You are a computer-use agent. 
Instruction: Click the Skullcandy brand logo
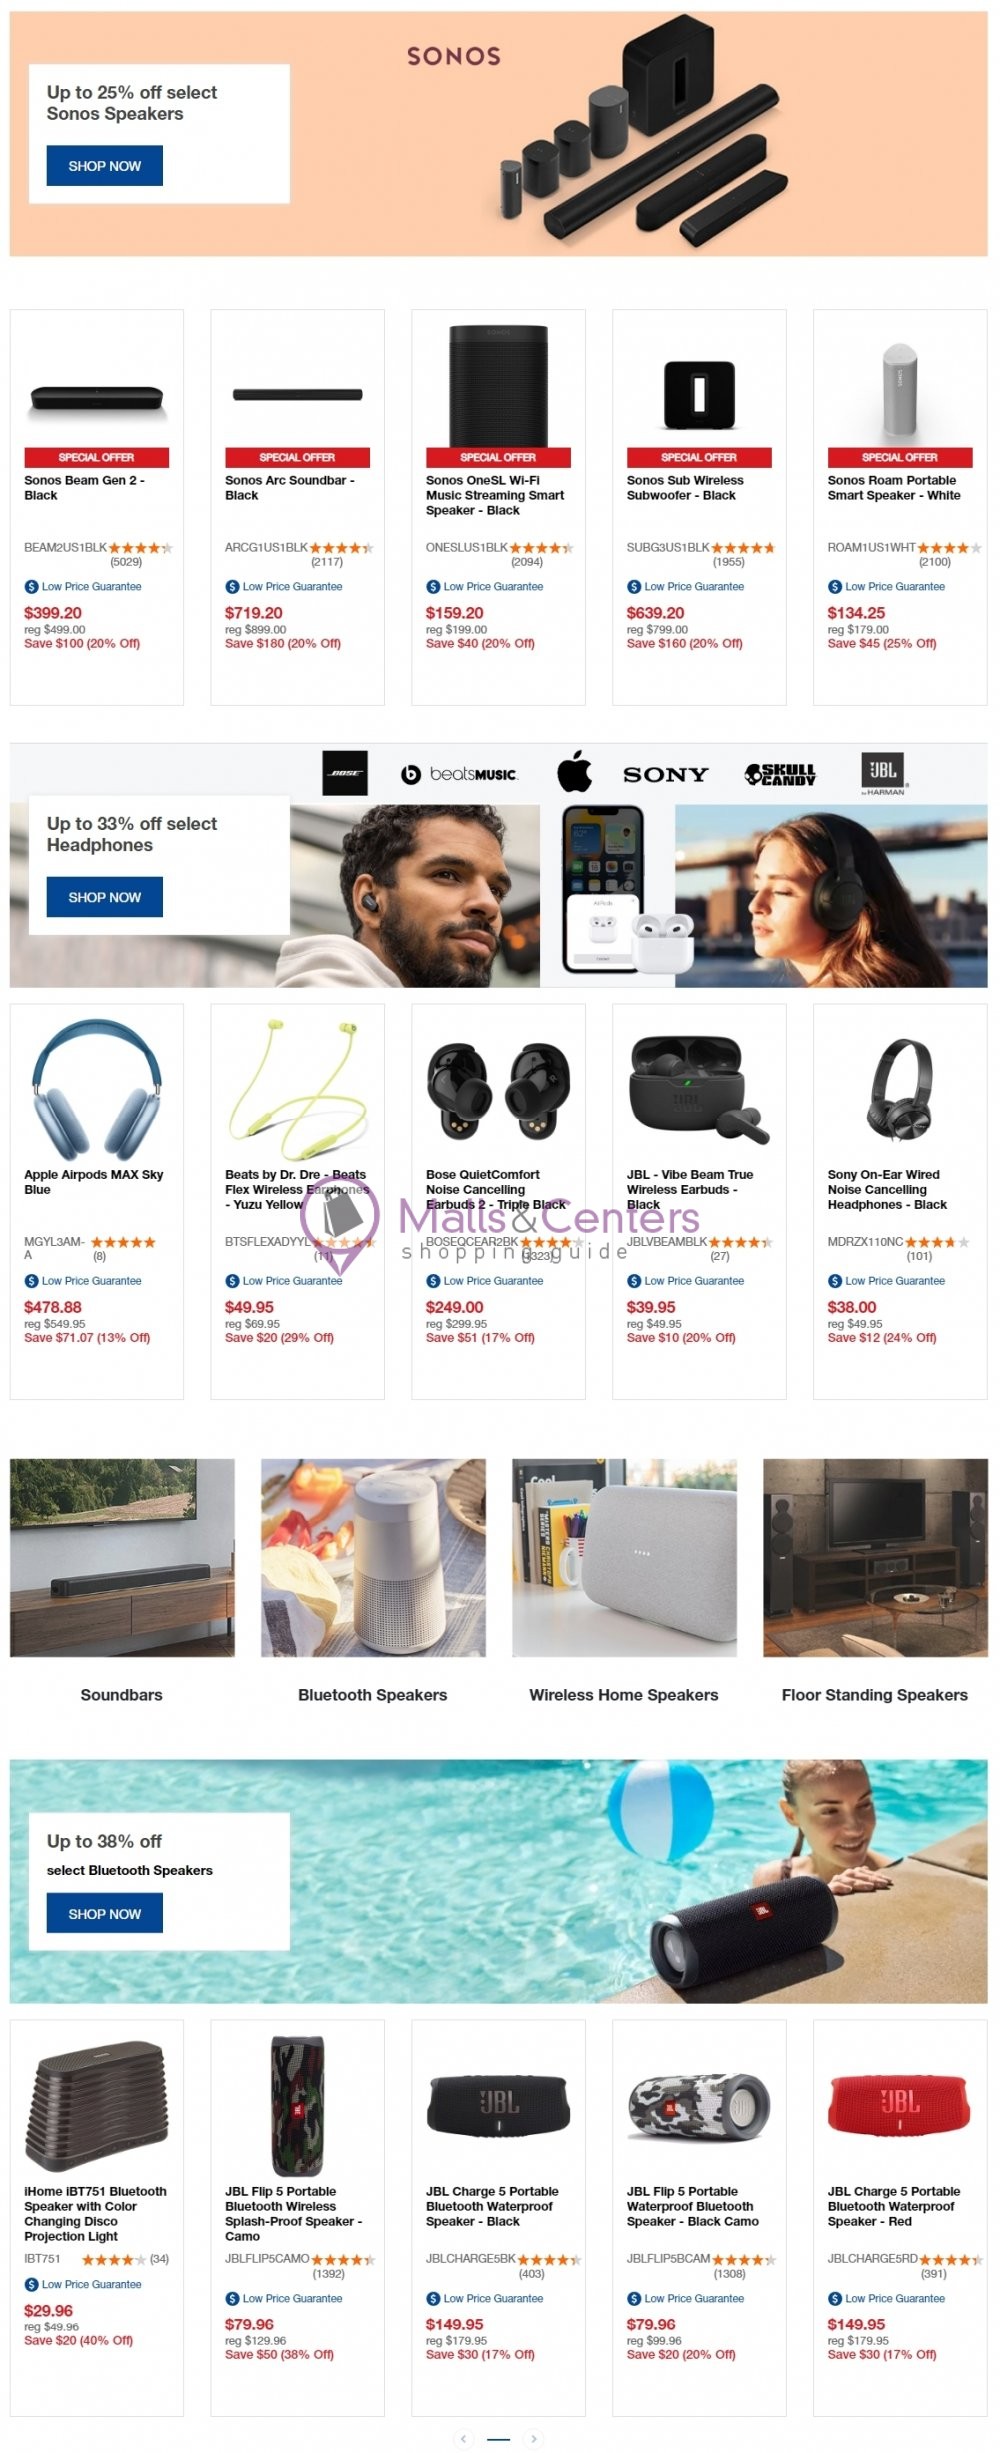780,774
